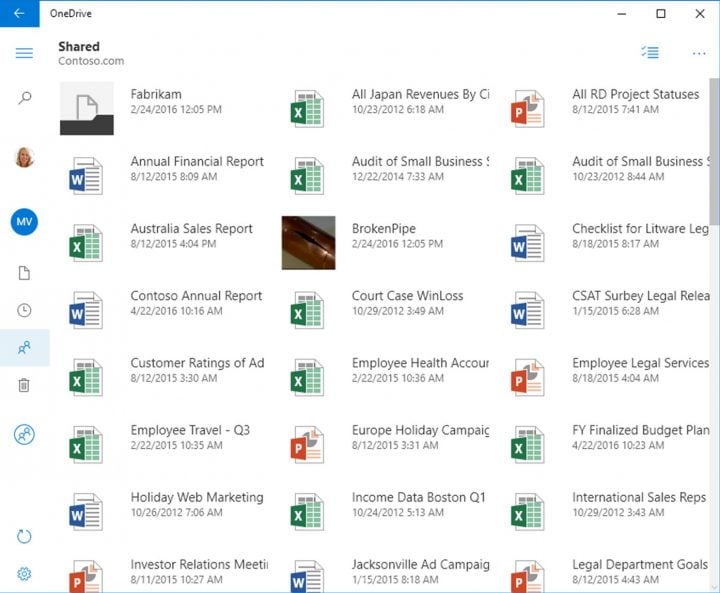Open the file named All RD Project Statuses
Viewport: 720px width, 593px height.
(636, 94)
